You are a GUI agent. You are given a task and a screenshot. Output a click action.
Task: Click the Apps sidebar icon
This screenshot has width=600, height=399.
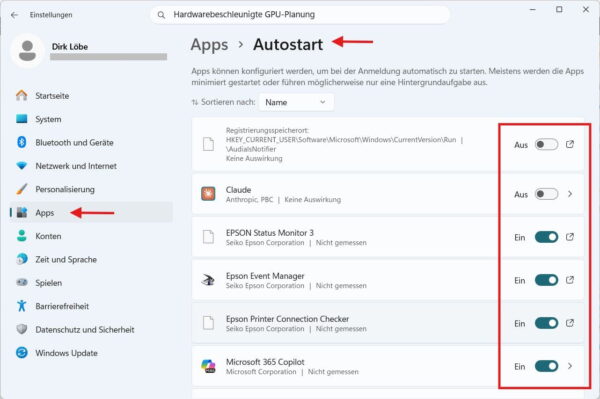(22, 212)
